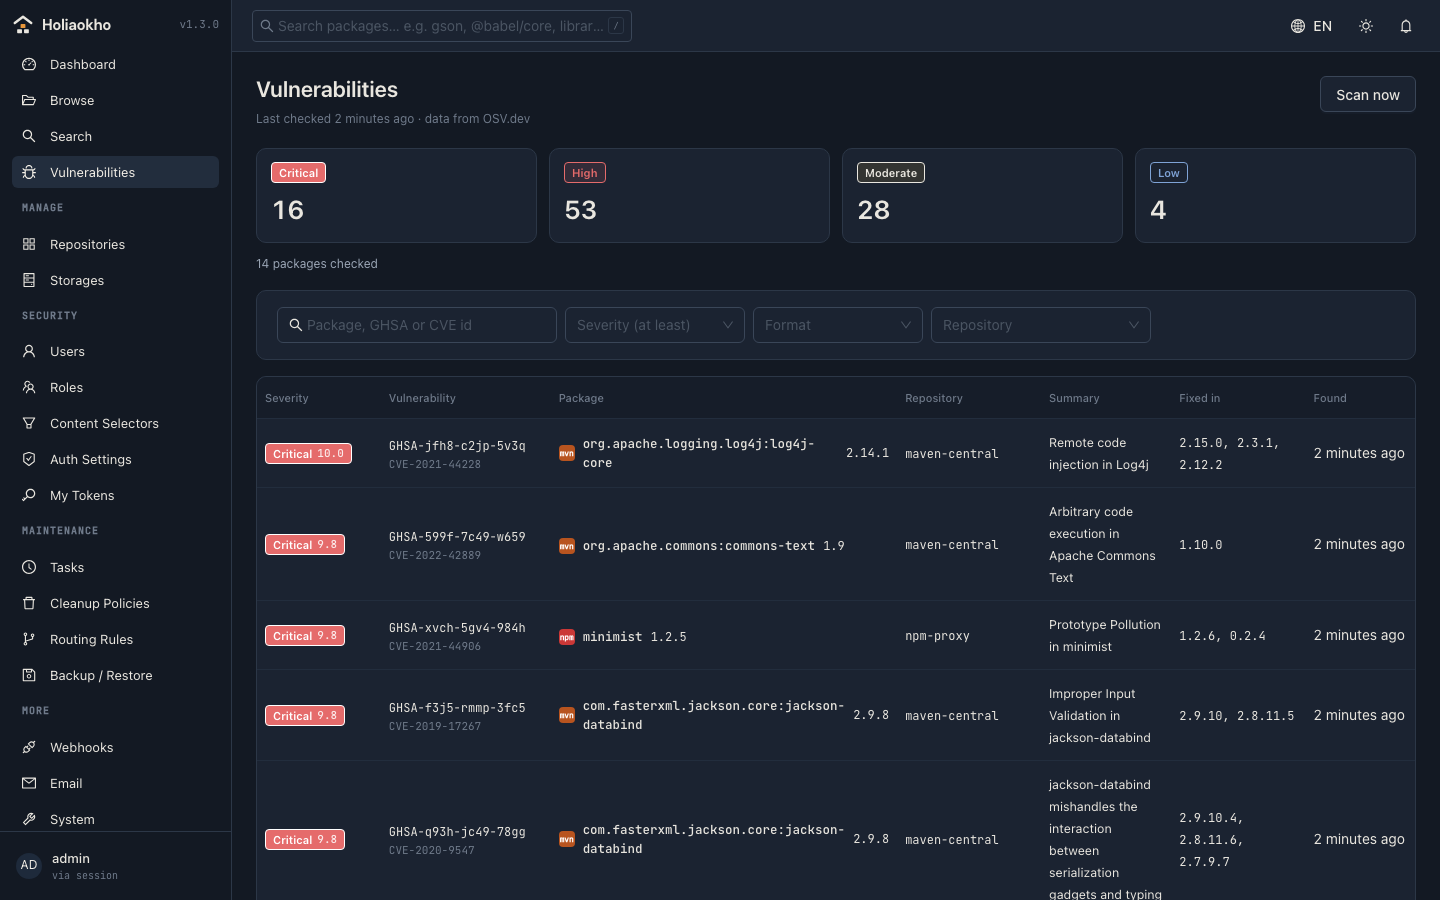Click the Repositories grid icon
Viewport: 1440px width, 900px height.
tap(29, 244)
